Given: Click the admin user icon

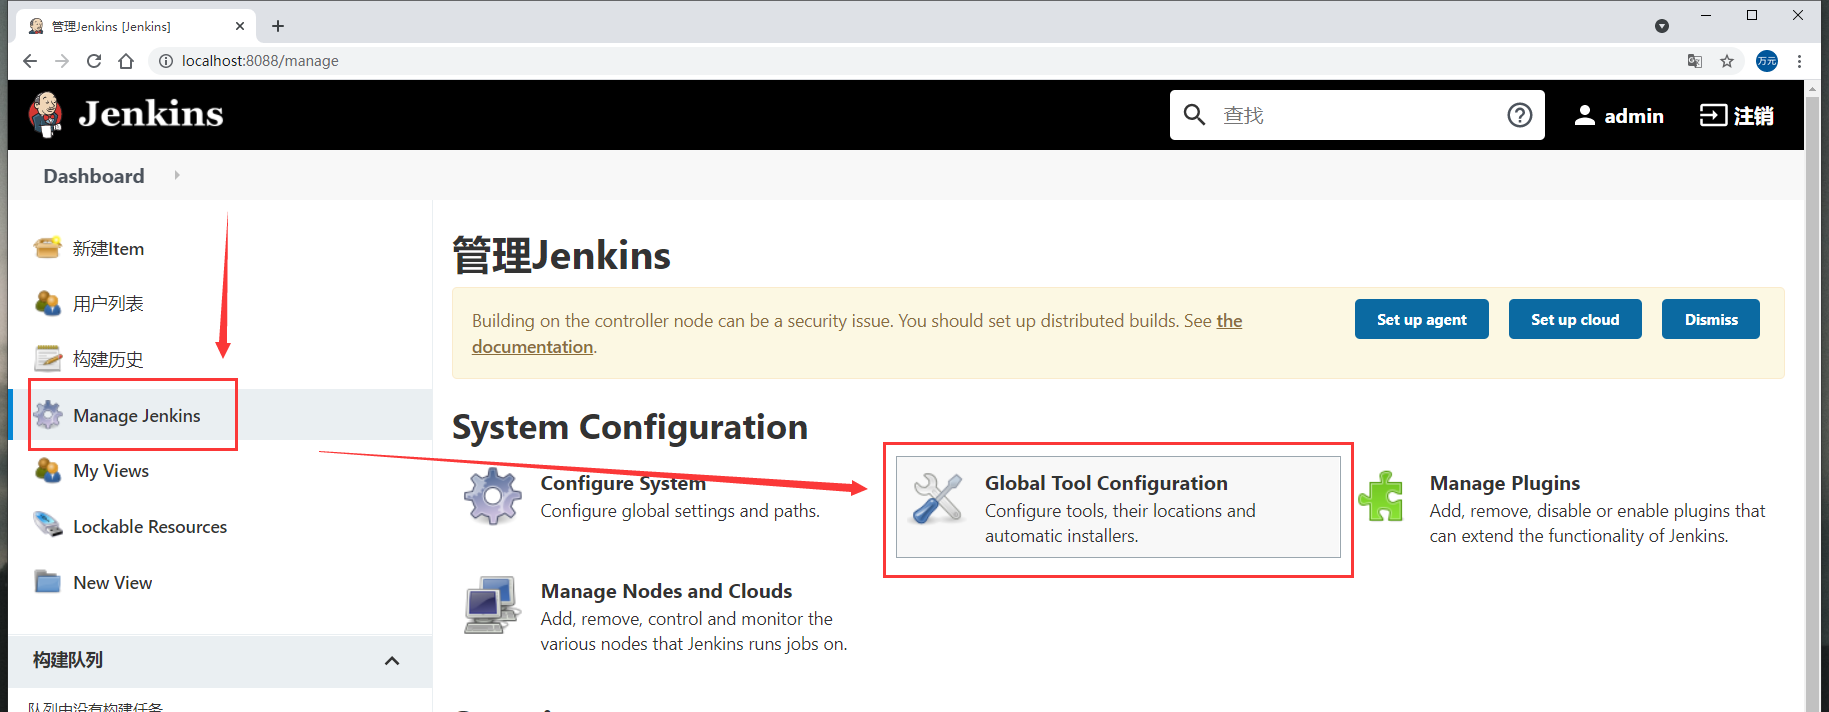Looking at the screenshot, I should point(1585,115).
